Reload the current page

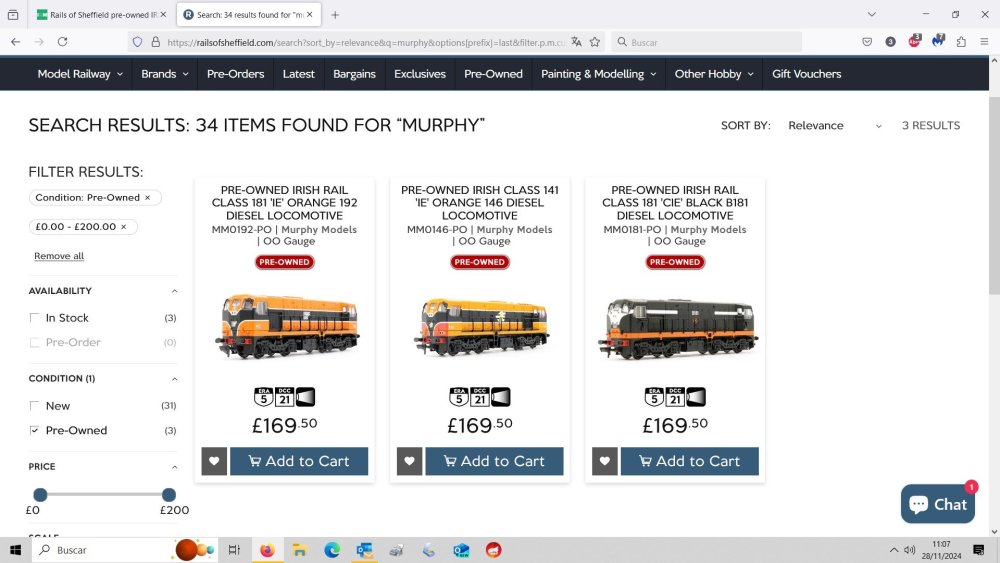(62, 42)
